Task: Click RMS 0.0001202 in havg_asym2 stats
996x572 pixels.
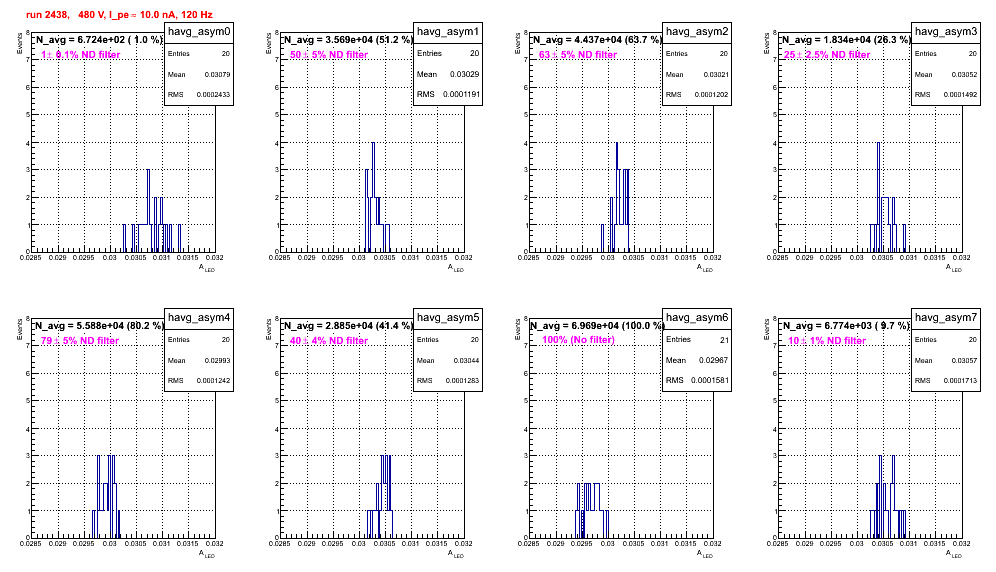Action: pyautogui.click(x=697, y=95)
